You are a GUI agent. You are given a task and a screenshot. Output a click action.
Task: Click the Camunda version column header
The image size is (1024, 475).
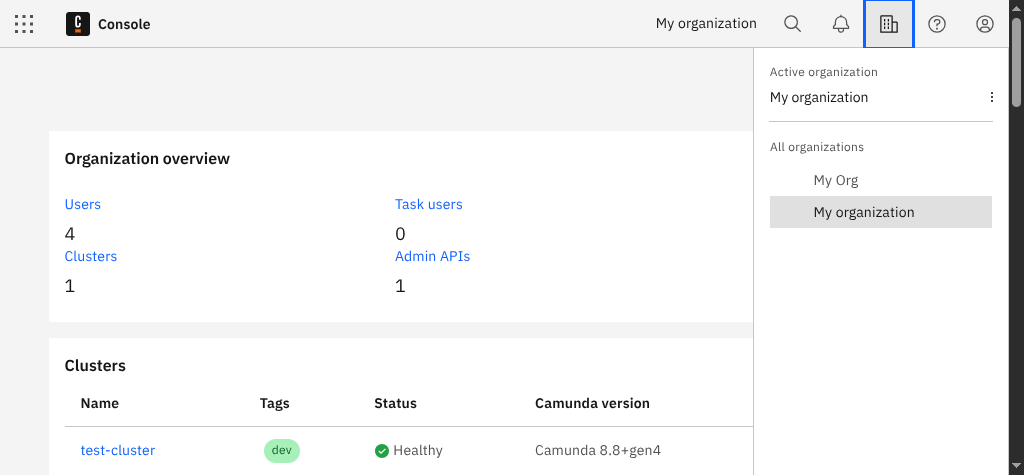[592, 403]
